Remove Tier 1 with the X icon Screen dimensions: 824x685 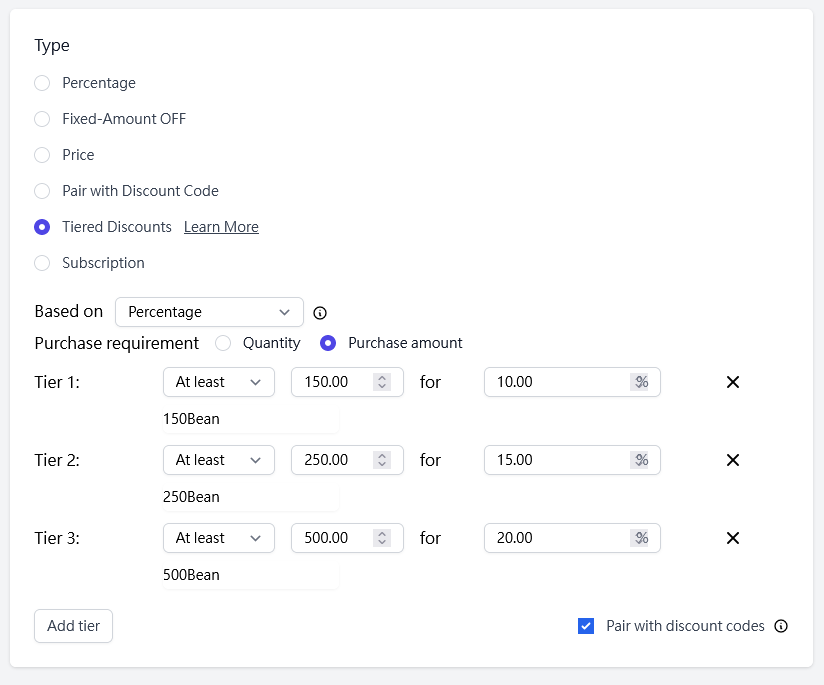(733, 382)
